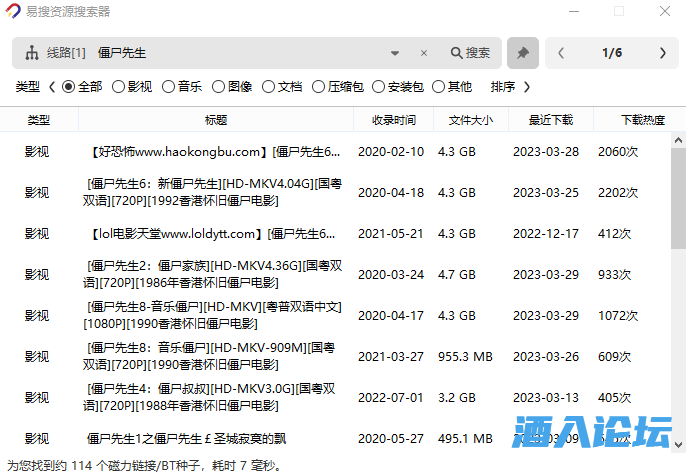Select the 音乐 type radio button
686x474 pixels.
(169, 87)
